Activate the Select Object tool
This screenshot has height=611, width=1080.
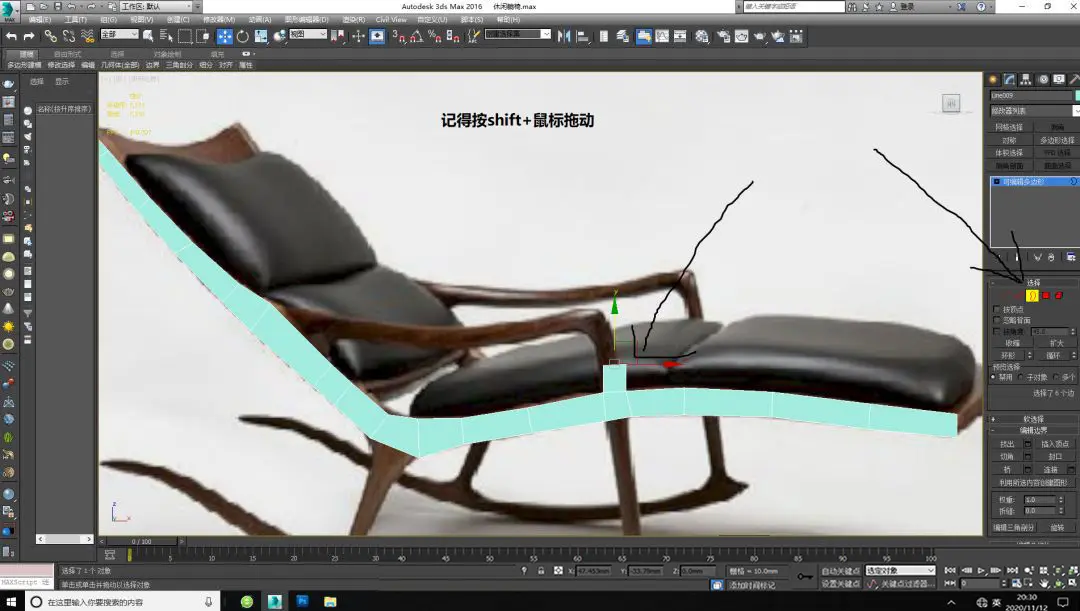coord(147,37)
